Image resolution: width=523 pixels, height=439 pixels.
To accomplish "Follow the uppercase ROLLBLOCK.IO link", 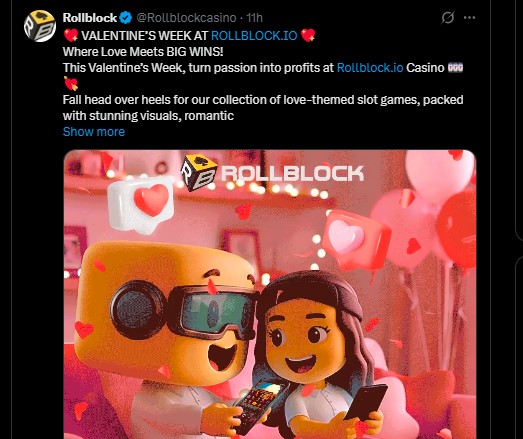I will click(254, 35).
